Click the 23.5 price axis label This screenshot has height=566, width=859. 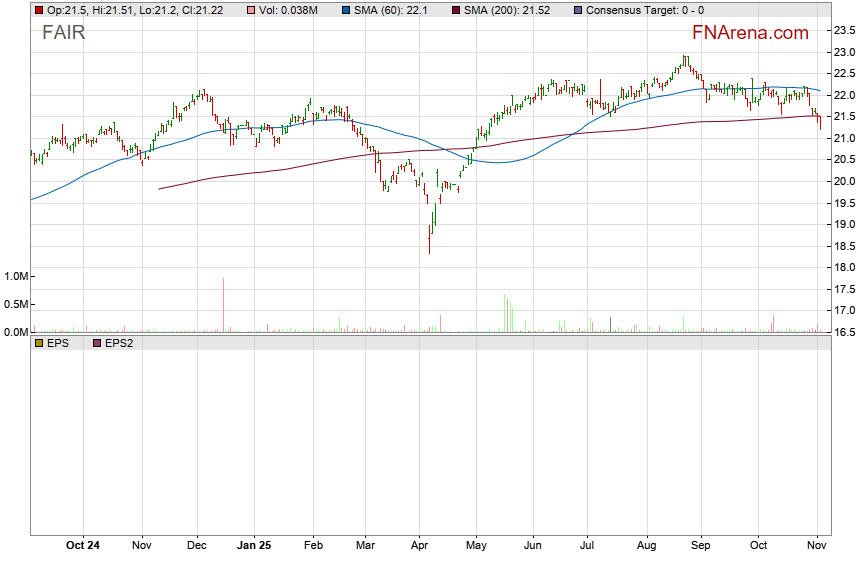click(x=844, y=30)
